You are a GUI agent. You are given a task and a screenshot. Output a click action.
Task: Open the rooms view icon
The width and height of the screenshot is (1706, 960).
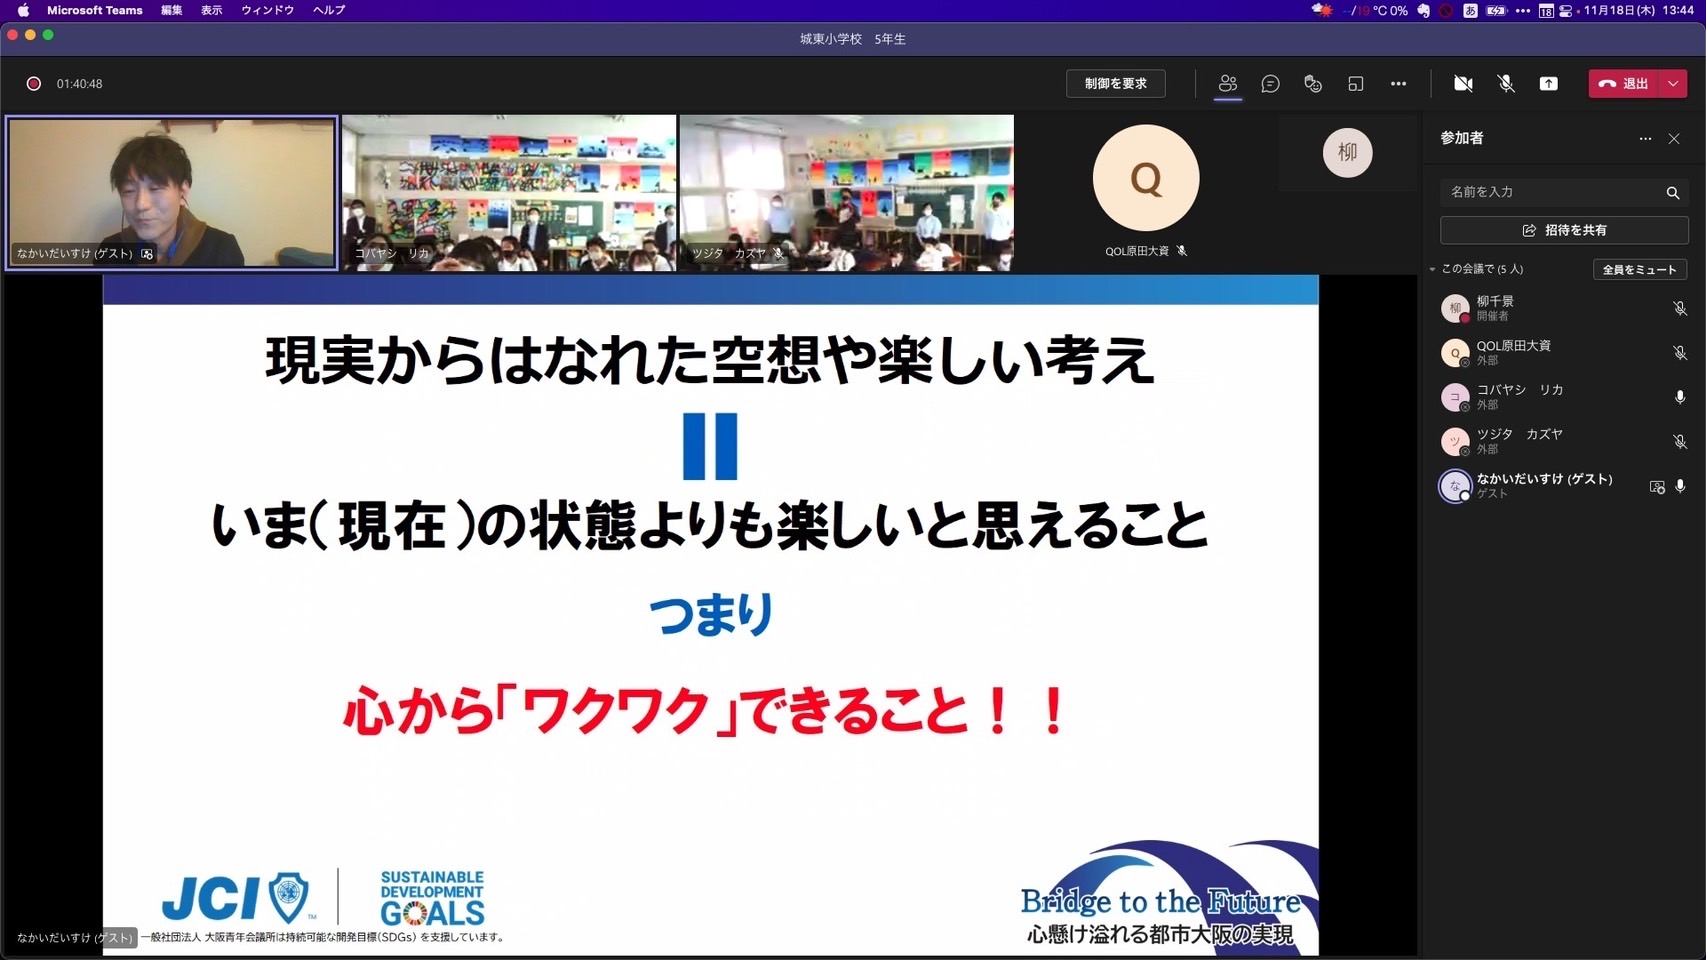tap(1356, 84)
